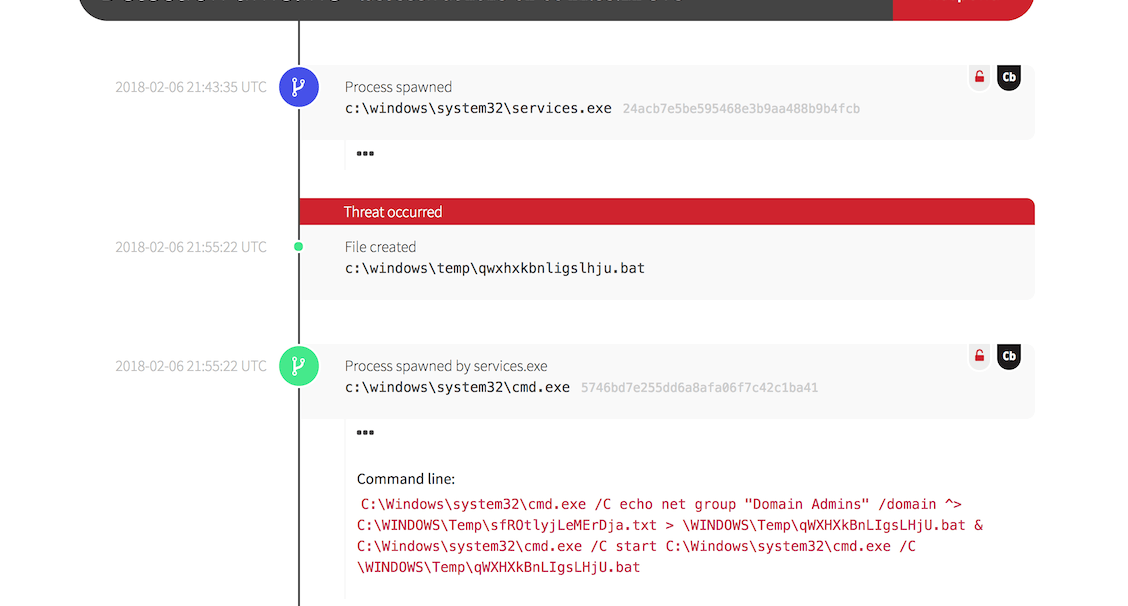Click the Cb badge on cmd.exe row
Image resolution: width=1128 pixels, height=606 pixels.
click(x=1009, y=356)
